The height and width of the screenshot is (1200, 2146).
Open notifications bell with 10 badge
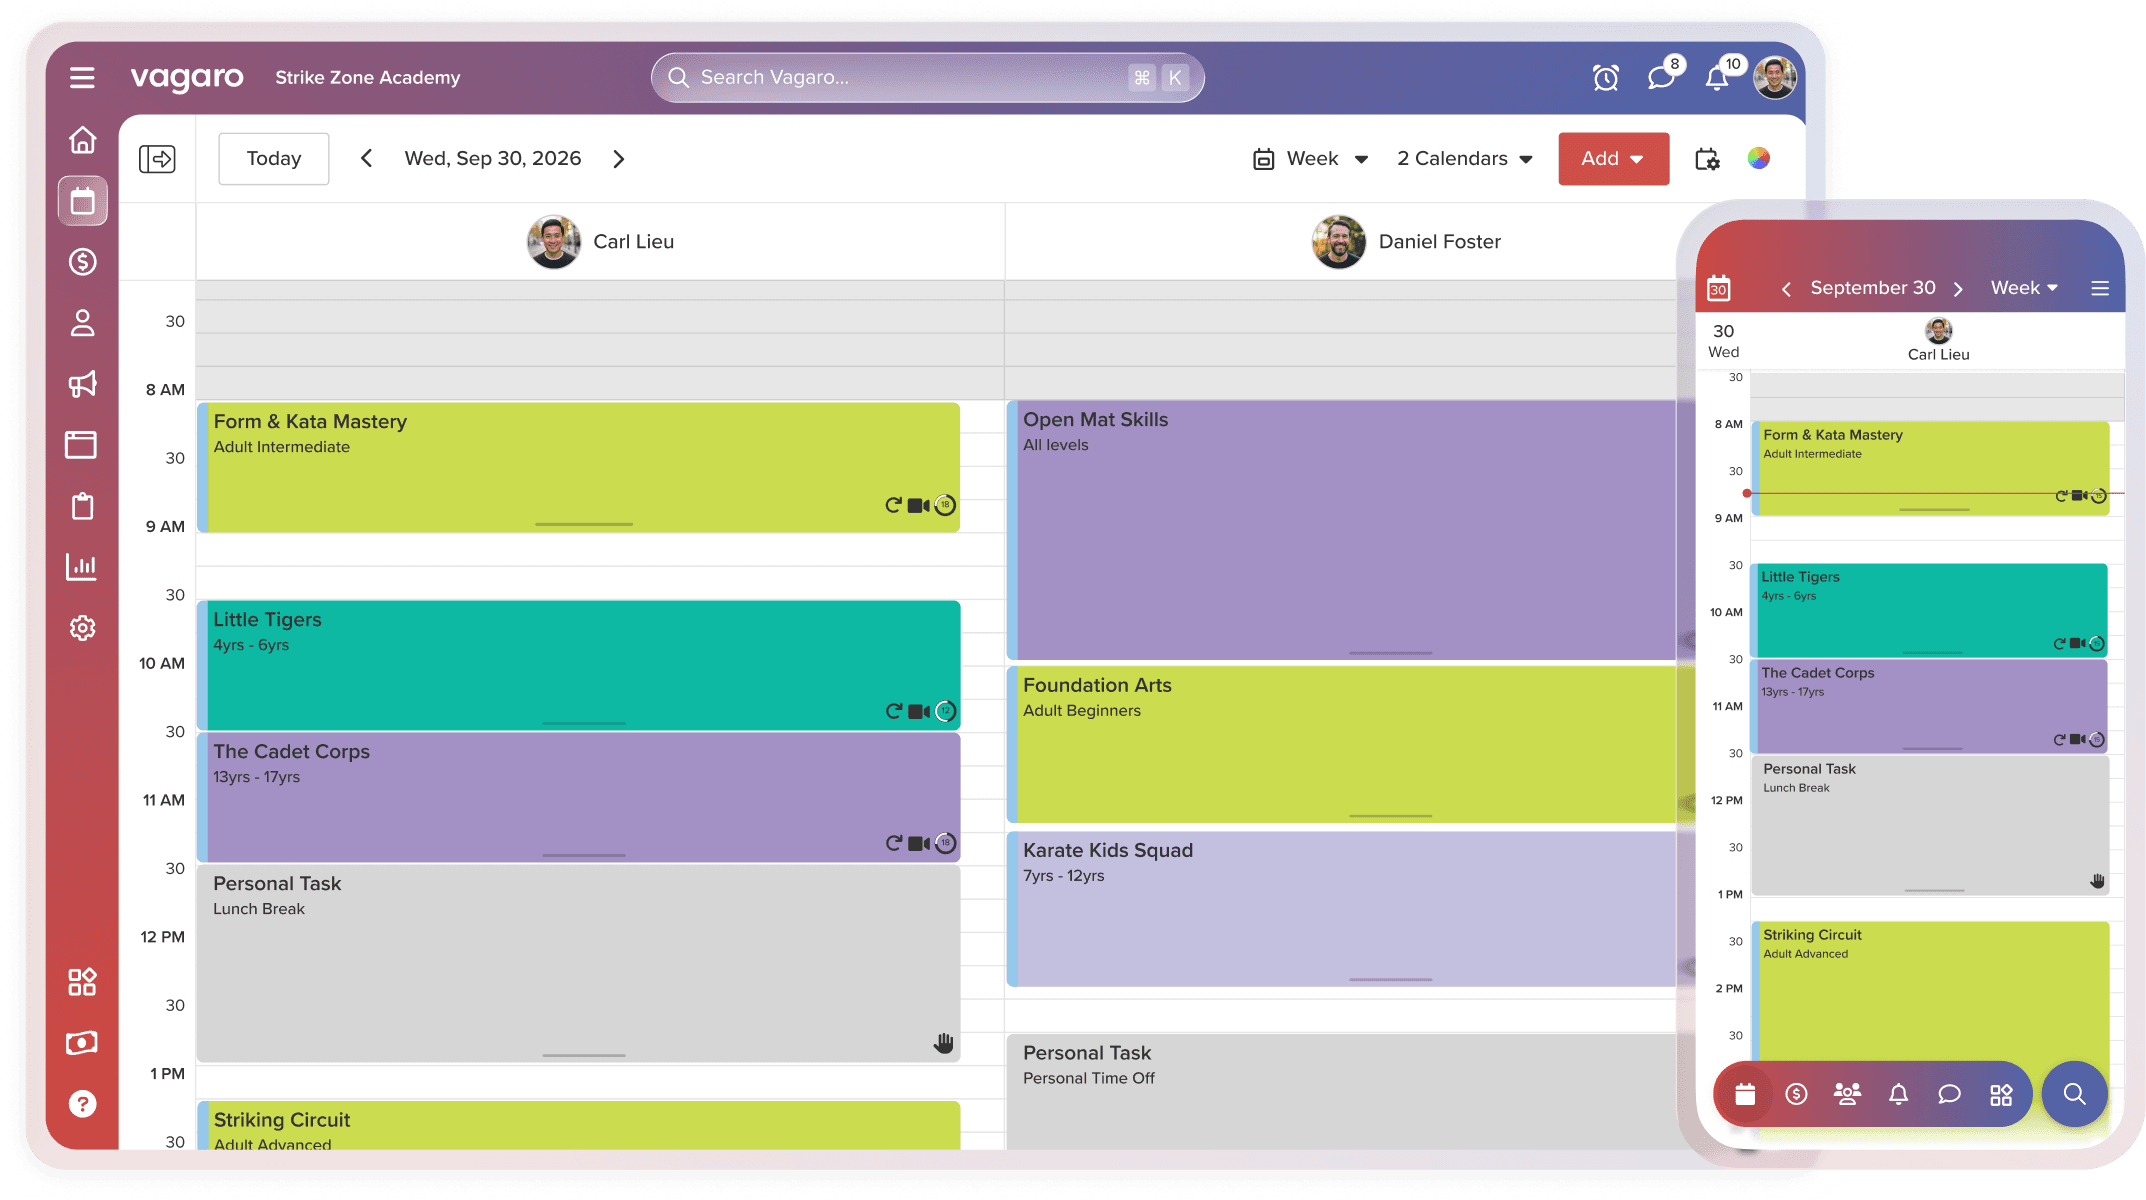point(1718,78)
